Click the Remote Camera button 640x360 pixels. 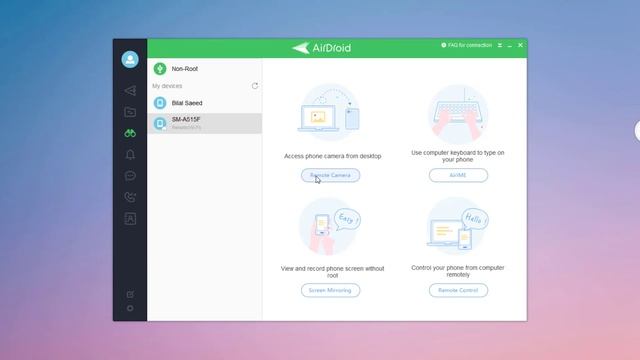point(331,175)
